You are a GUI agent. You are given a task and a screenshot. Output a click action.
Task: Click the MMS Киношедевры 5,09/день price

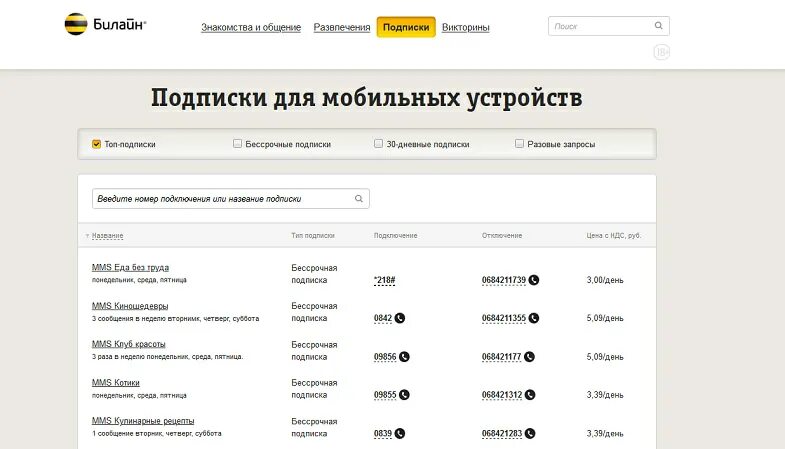605,318
